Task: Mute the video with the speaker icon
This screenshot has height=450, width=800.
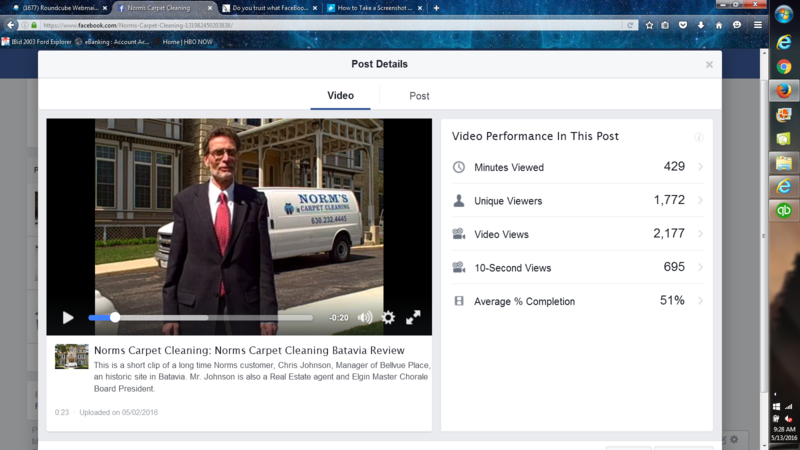Action: point(365,317)
